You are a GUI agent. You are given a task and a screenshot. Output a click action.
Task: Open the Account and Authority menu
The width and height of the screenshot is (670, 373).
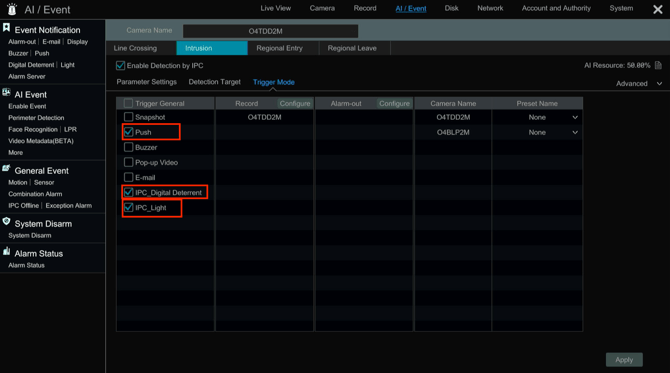(556, 8)
